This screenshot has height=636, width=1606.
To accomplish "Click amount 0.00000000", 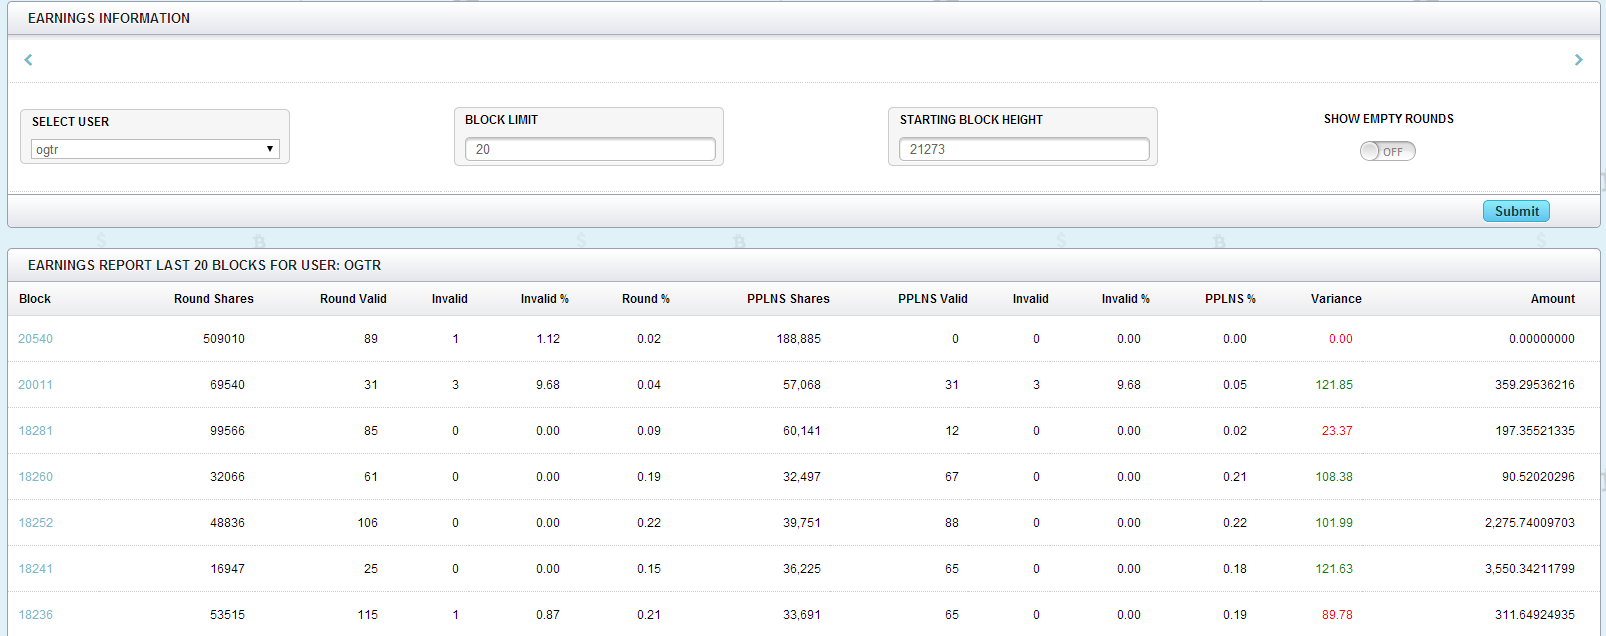I will pyautogui.click(x=1542, y=339).
